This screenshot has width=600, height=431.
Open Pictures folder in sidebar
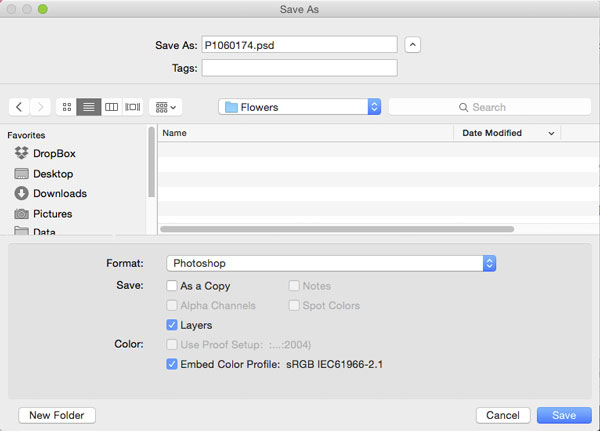pyautogui.click(x=52, y=214)
